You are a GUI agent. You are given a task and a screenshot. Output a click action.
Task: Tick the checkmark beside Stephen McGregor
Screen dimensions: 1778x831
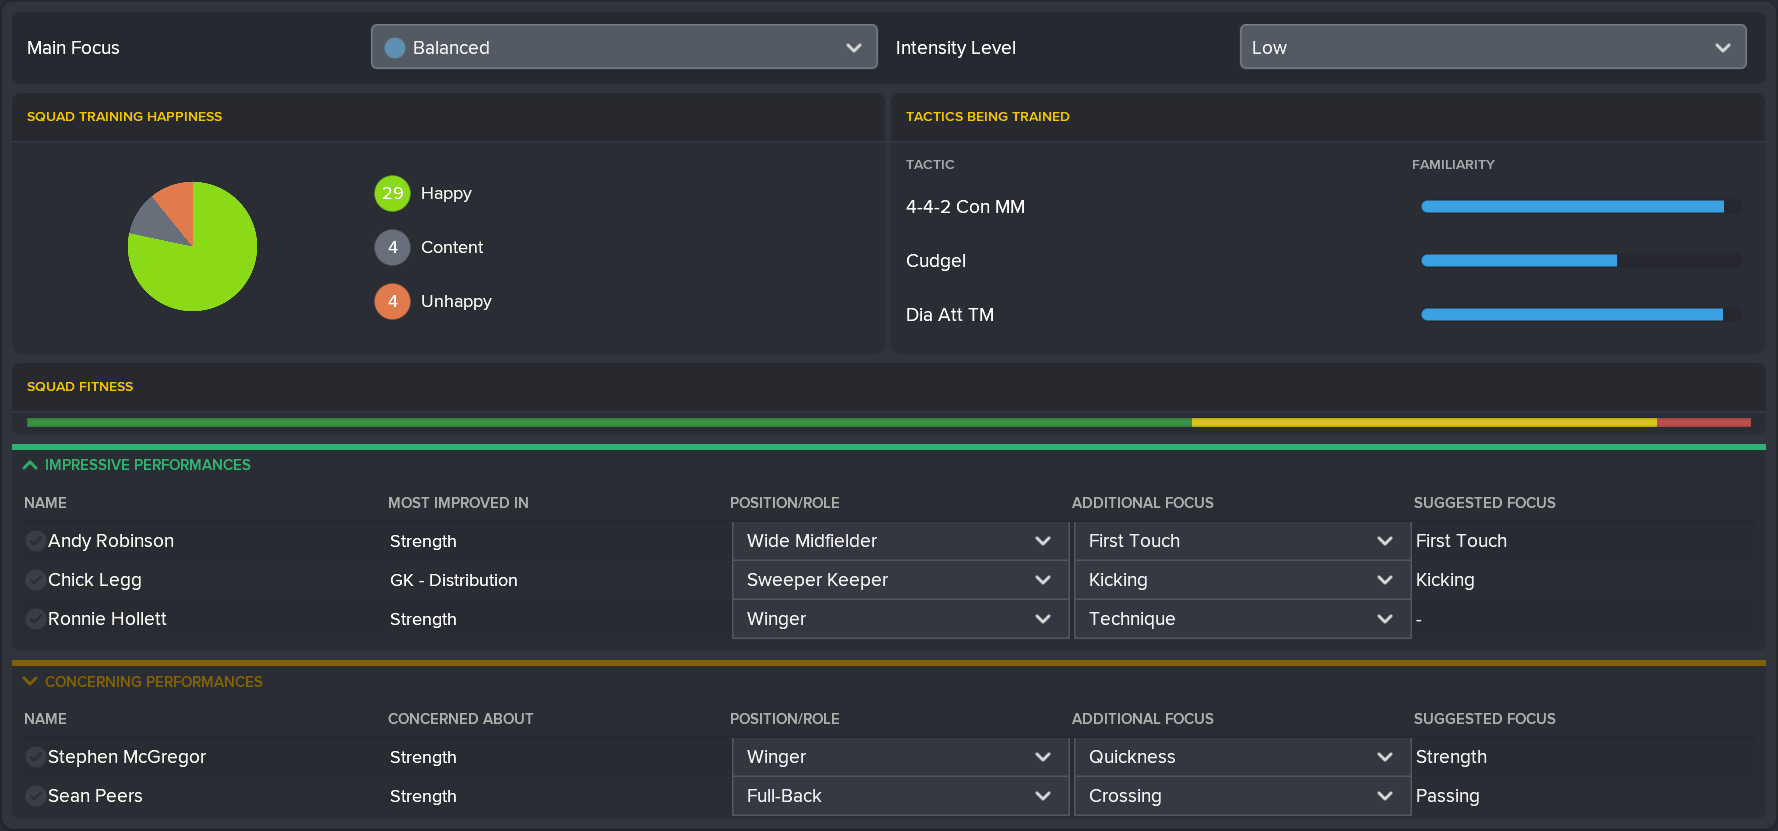coord(35,757)
